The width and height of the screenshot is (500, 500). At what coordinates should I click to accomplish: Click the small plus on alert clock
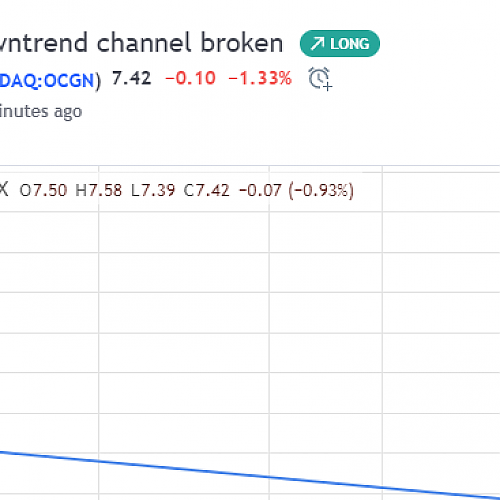click(x=328, y=87)
